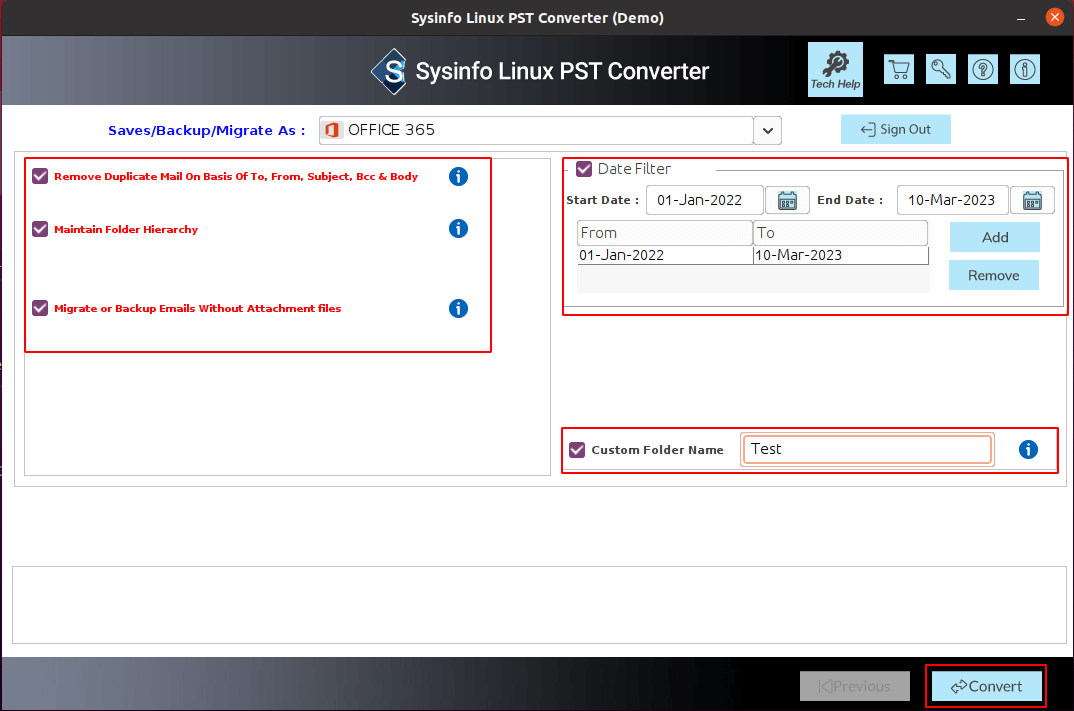Open the End Date calendar picker
Viewport: 1074px width, 711px height.
tap(1032, 201)
